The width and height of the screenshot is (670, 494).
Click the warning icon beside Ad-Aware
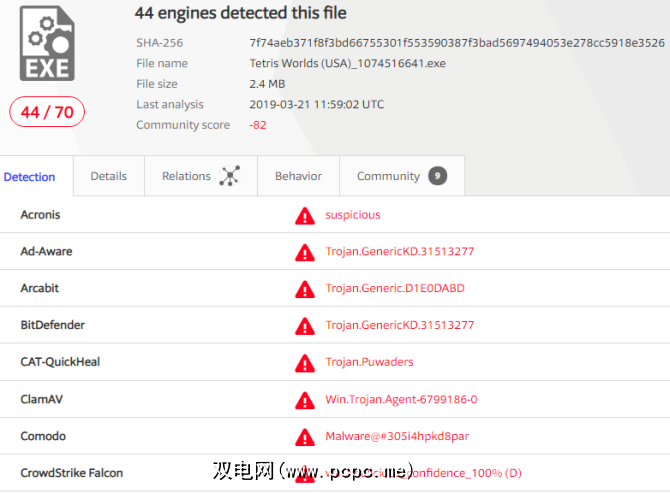pos(305,252)
